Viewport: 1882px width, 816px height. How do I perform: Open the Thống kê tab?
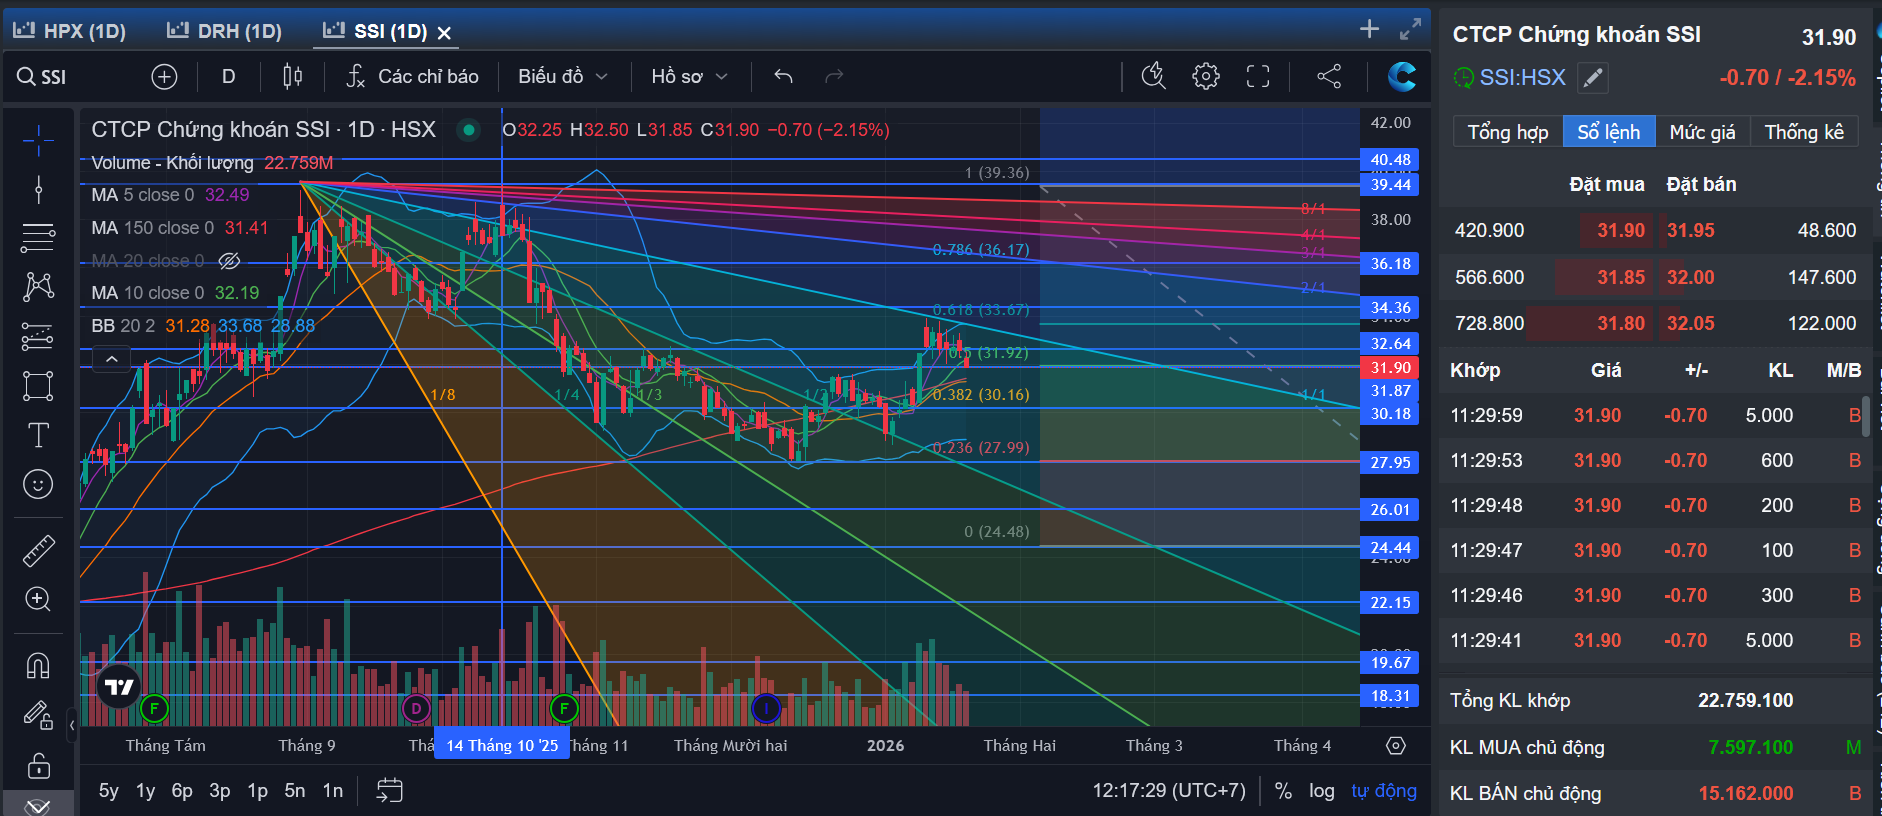coord(1804,132)
